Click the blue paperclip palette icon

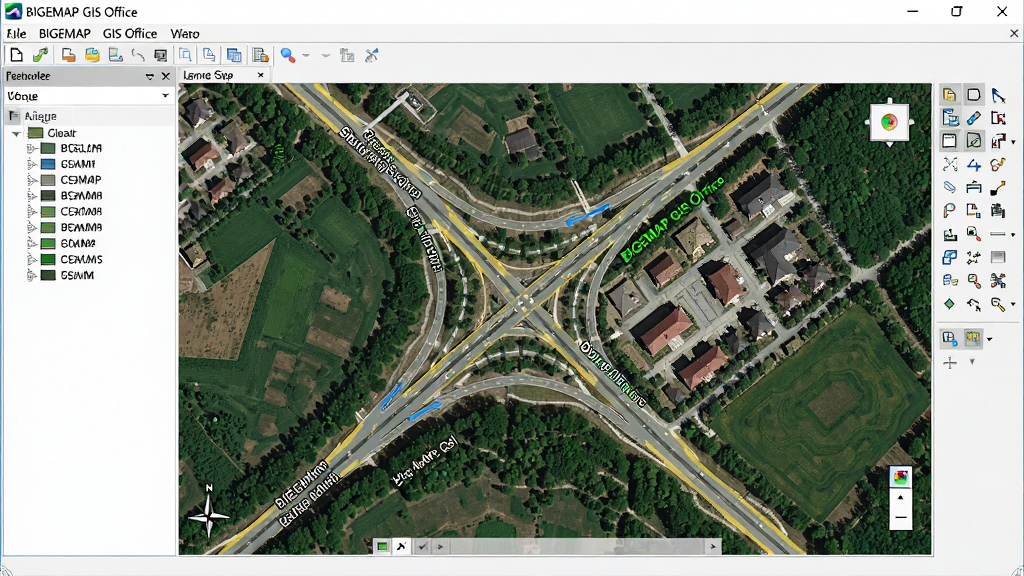pos(950,187)
